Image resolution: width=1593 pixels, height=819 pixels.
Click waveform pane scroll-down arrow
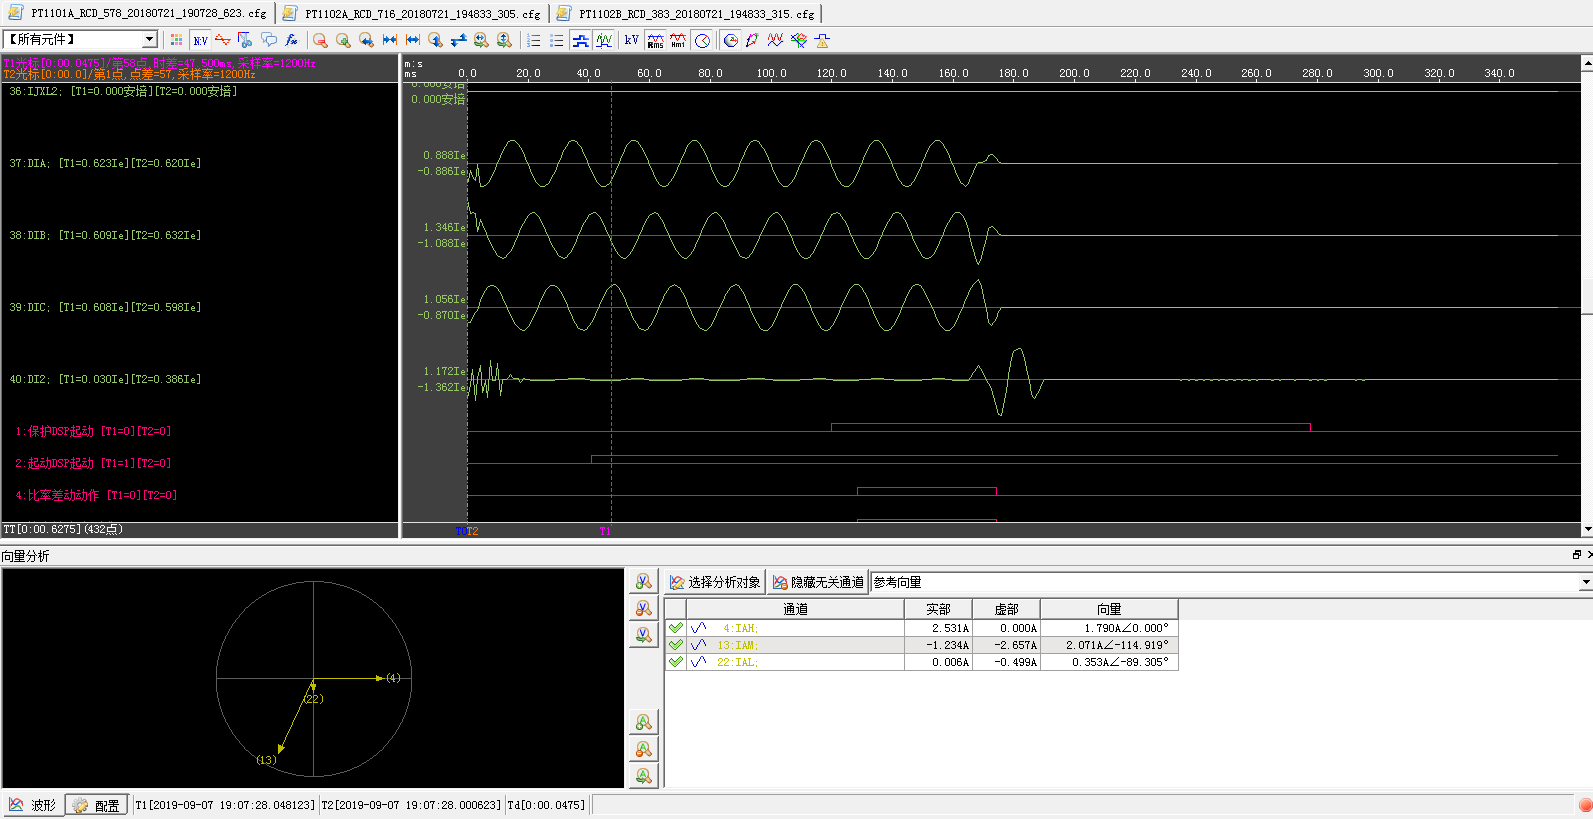point(1587,530)
